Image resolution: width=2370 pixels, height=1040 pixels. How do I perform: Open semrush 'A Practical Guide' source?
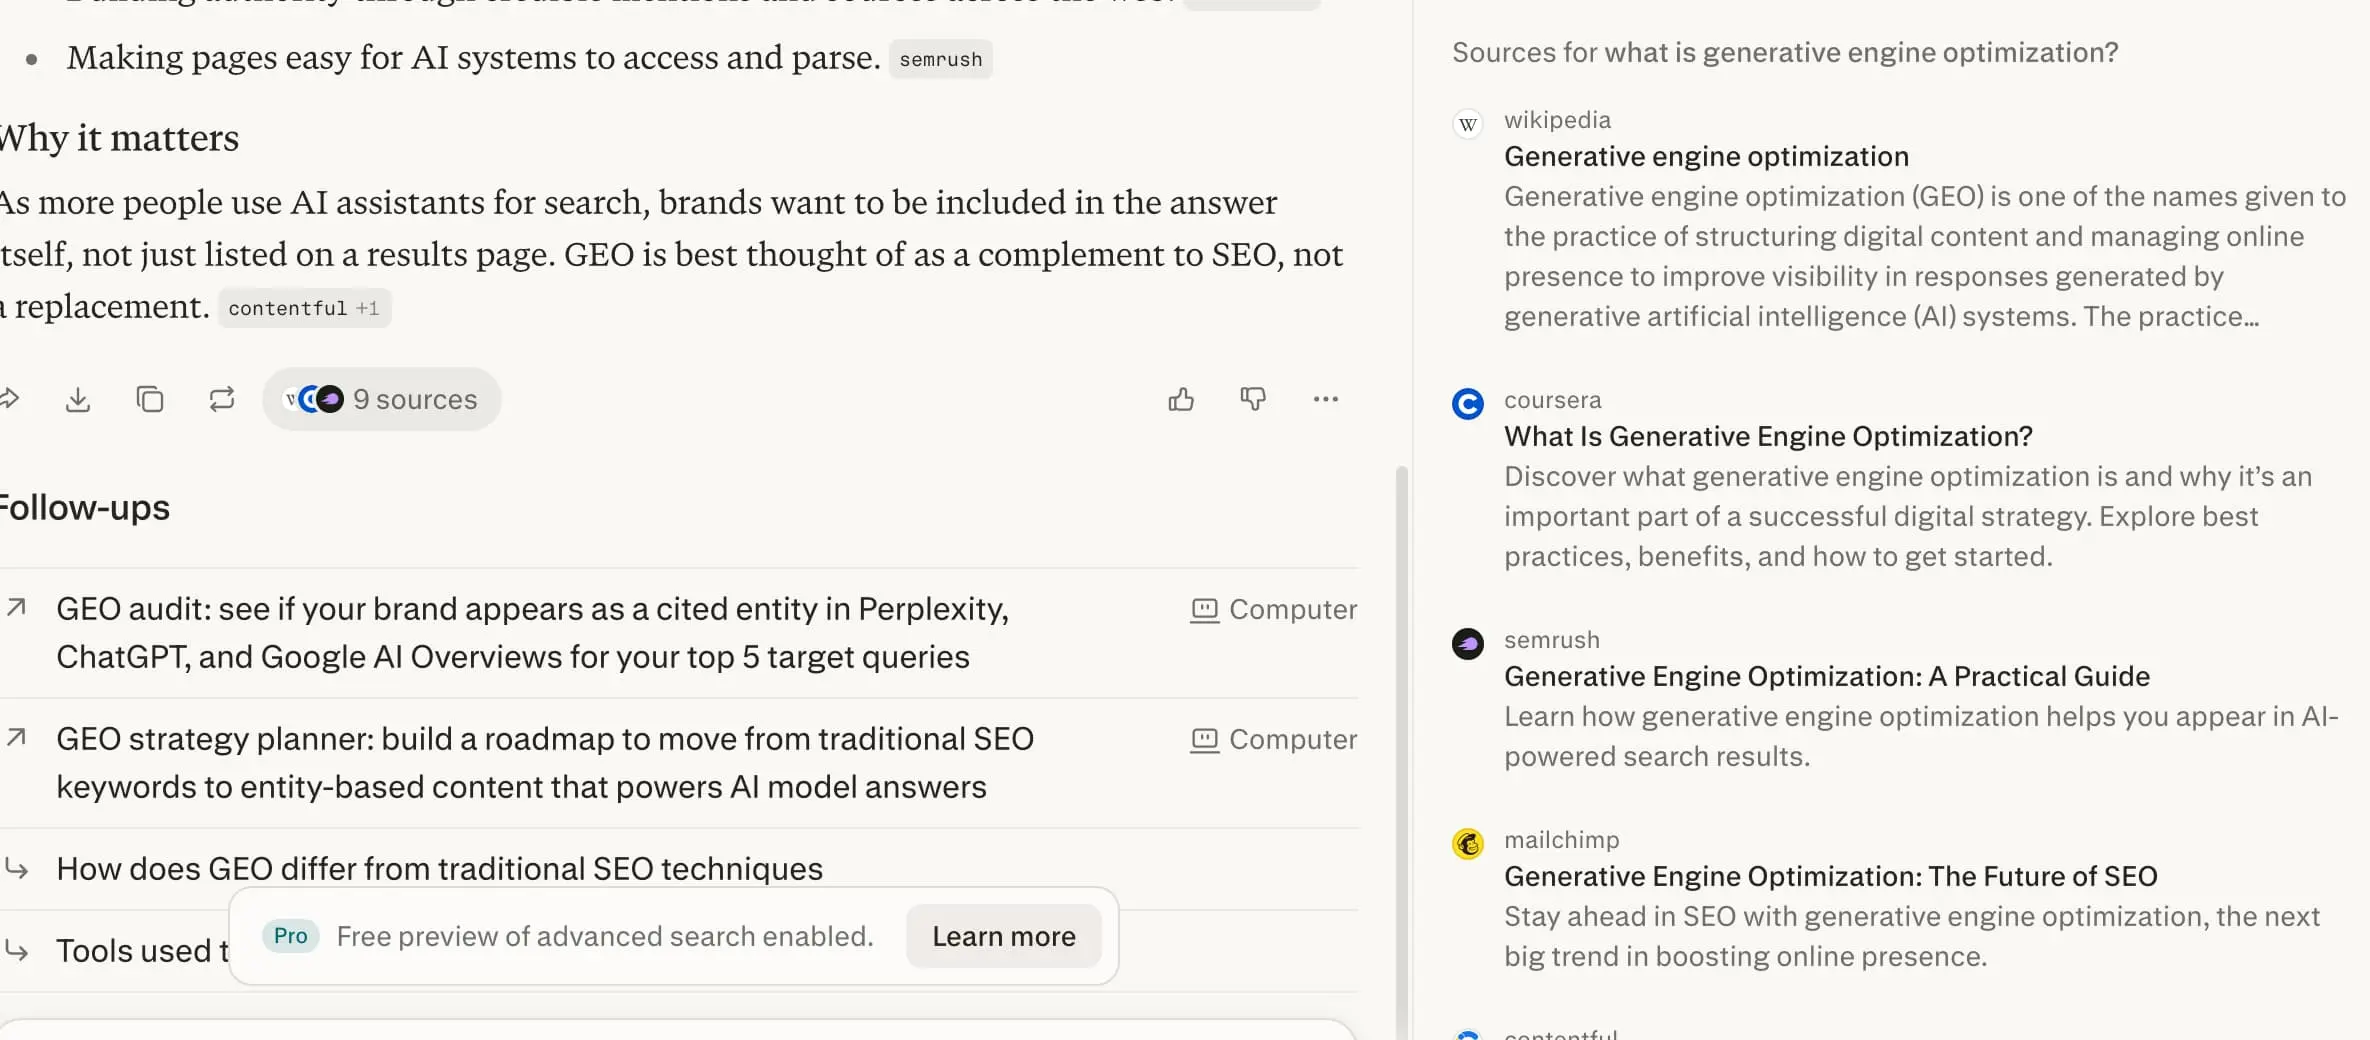pos(1827,676)
